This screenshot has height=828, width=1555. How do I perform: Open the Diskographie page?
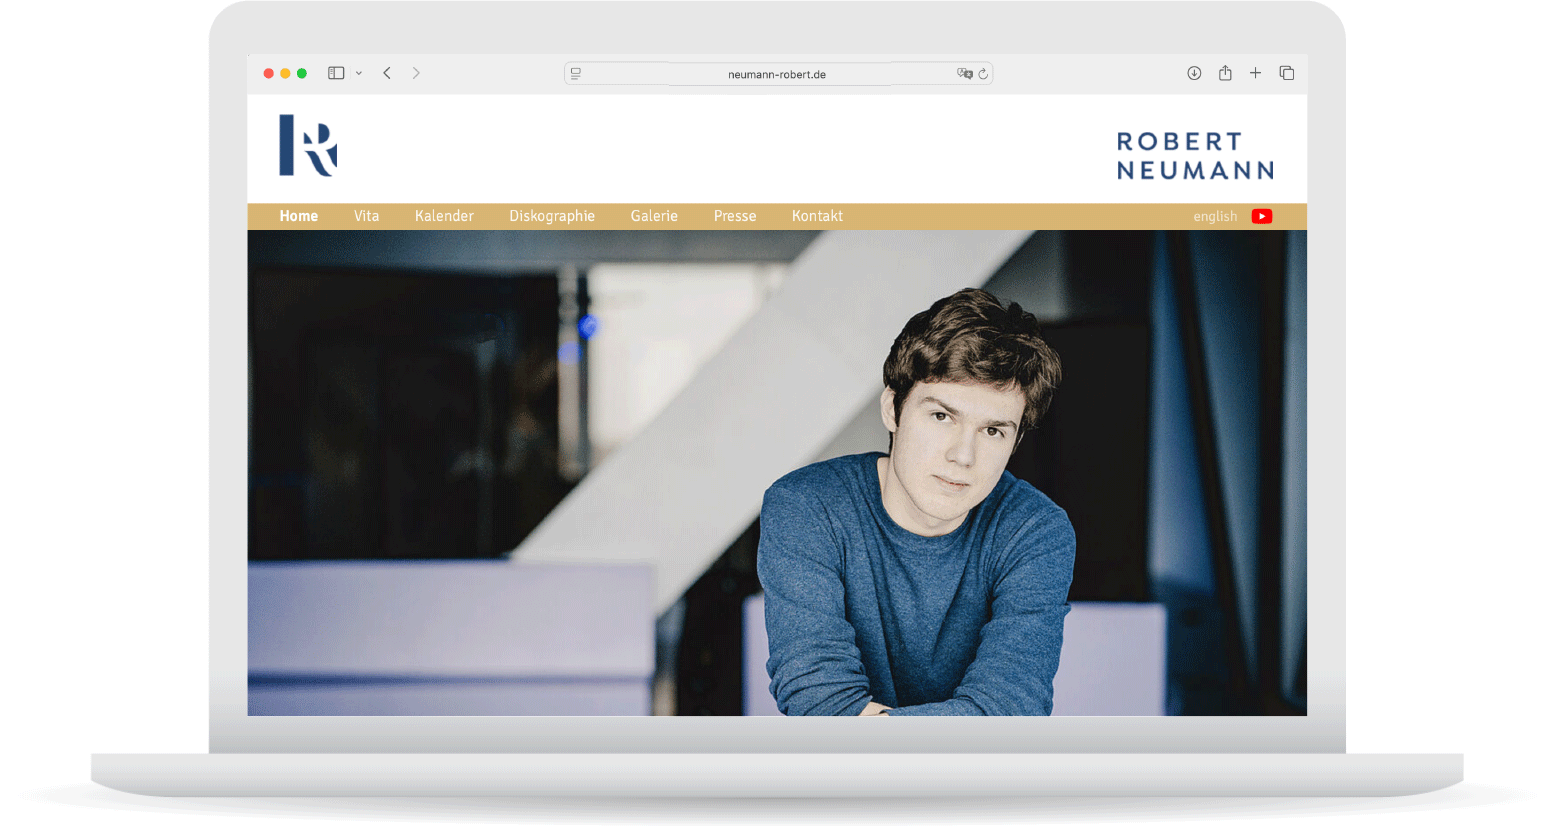pyautogui.click(x=552, y=216)
